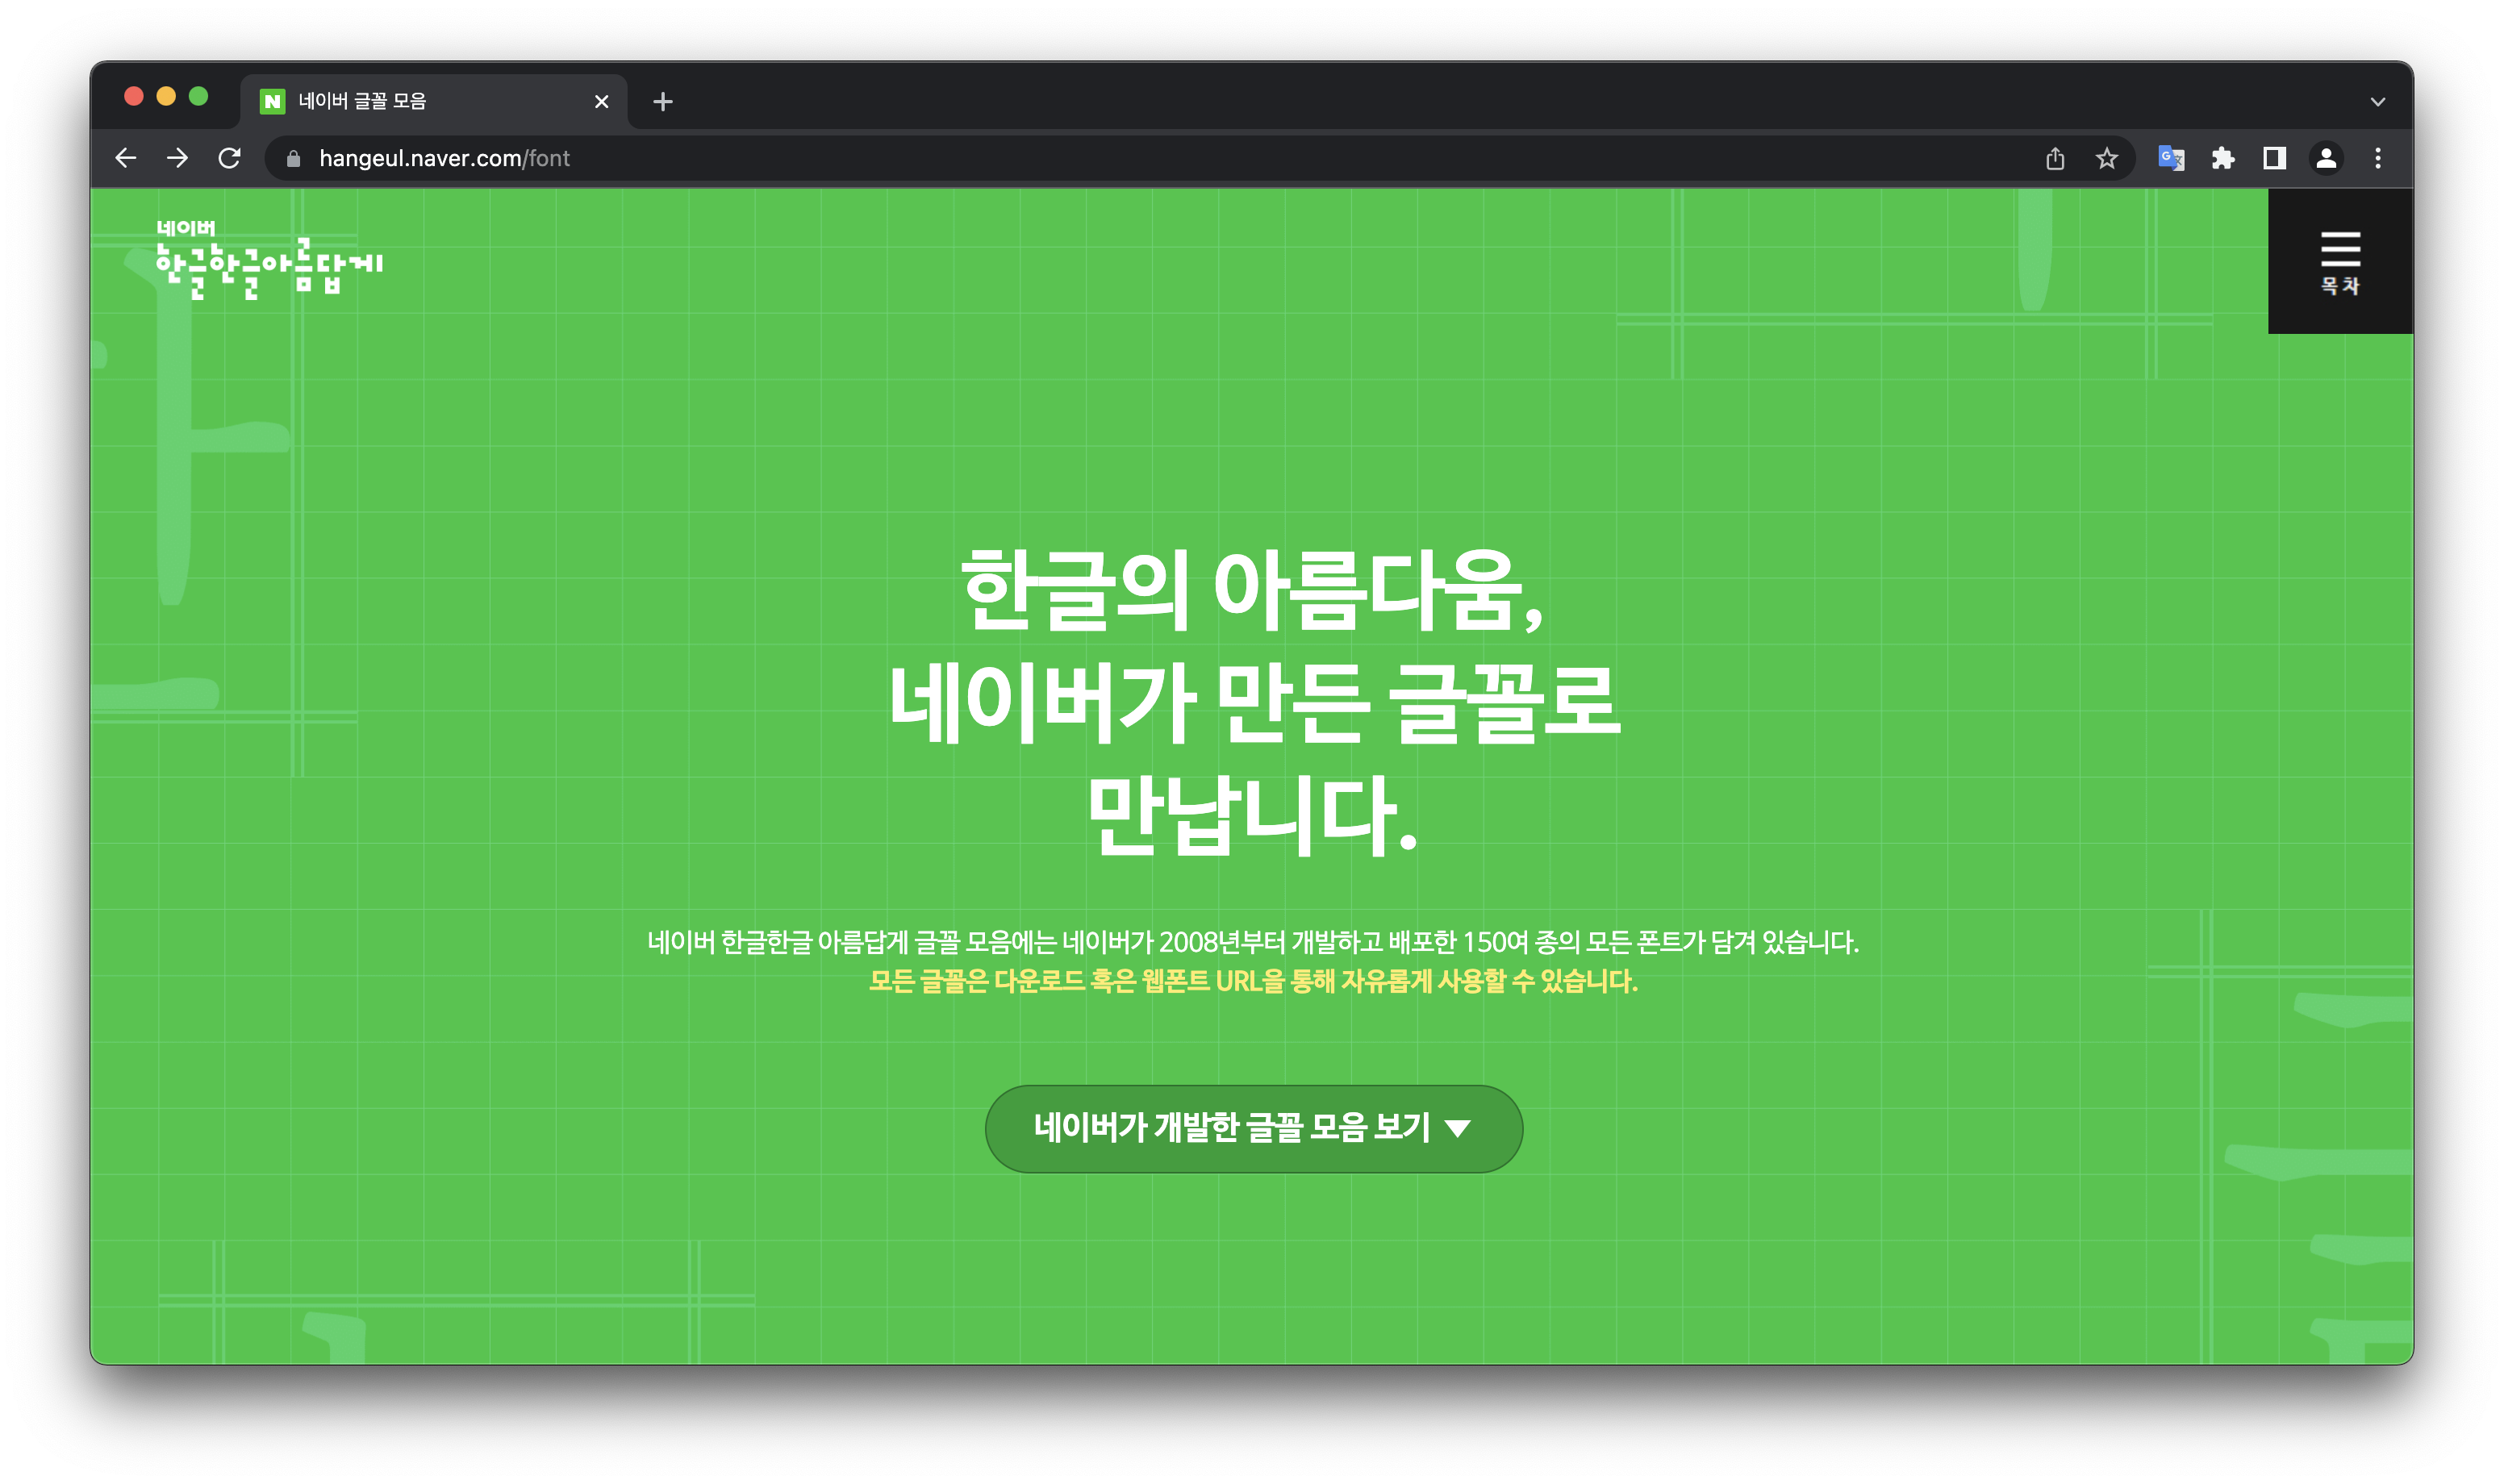The width and height of the screenshot is (2504, 1484).
Task: Toggle the browser side panel icon
Action: (2274, 158)
